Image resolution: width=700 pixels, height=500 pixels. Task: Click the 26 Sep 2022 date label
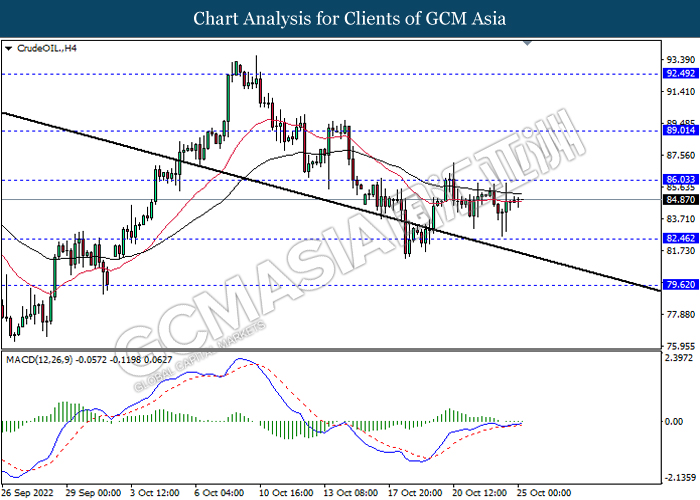[x=28, y=493]
